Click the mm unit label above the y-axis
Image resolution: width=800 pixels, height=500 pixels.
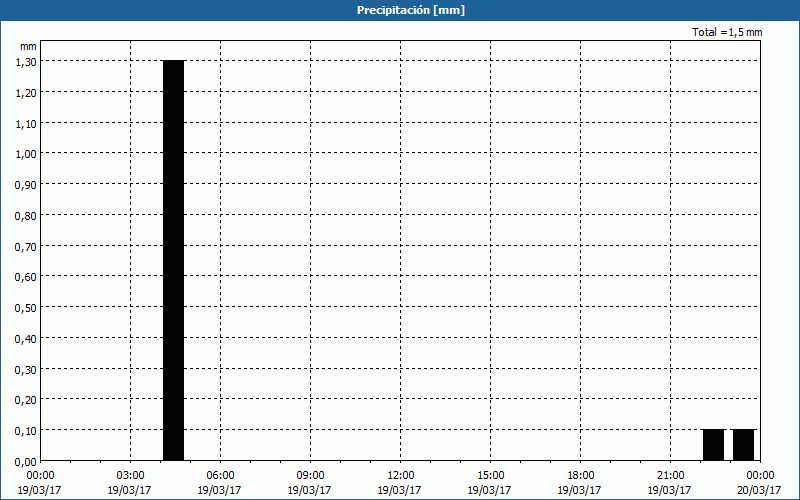point(28,46)
